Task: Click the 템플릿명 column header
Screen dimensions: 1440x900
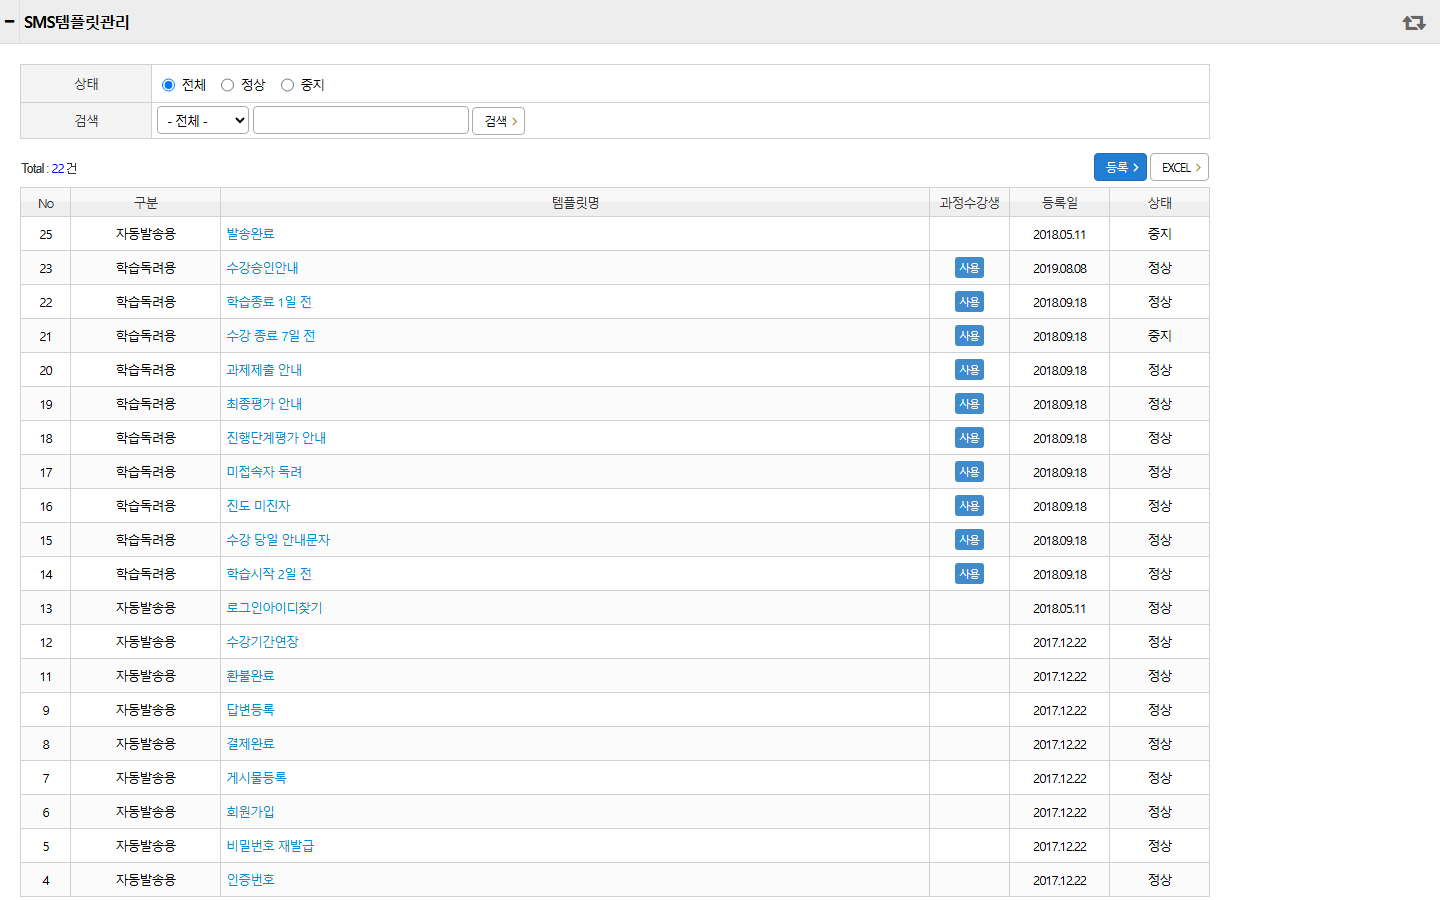Action: coord(575,203)
